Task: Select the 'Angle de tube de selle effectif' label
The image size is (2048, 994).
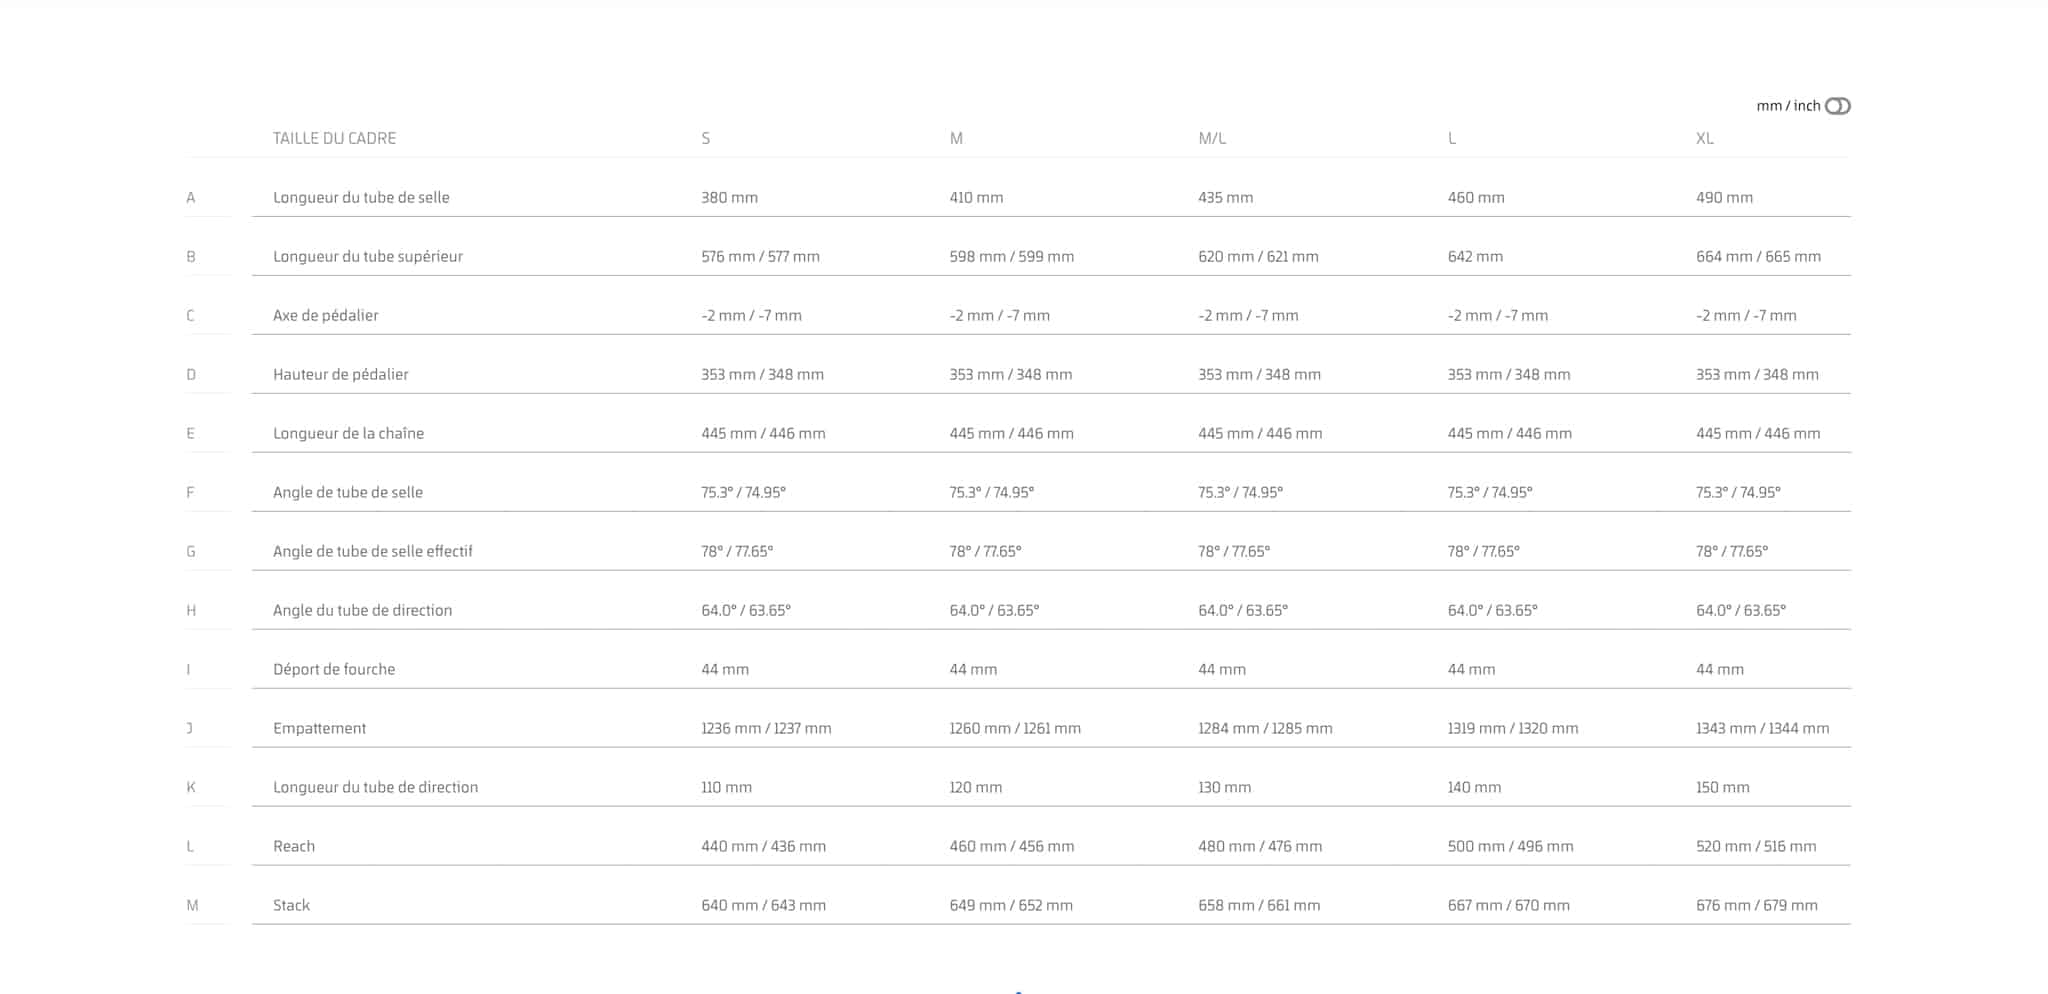Action: (x=372, y=551)
